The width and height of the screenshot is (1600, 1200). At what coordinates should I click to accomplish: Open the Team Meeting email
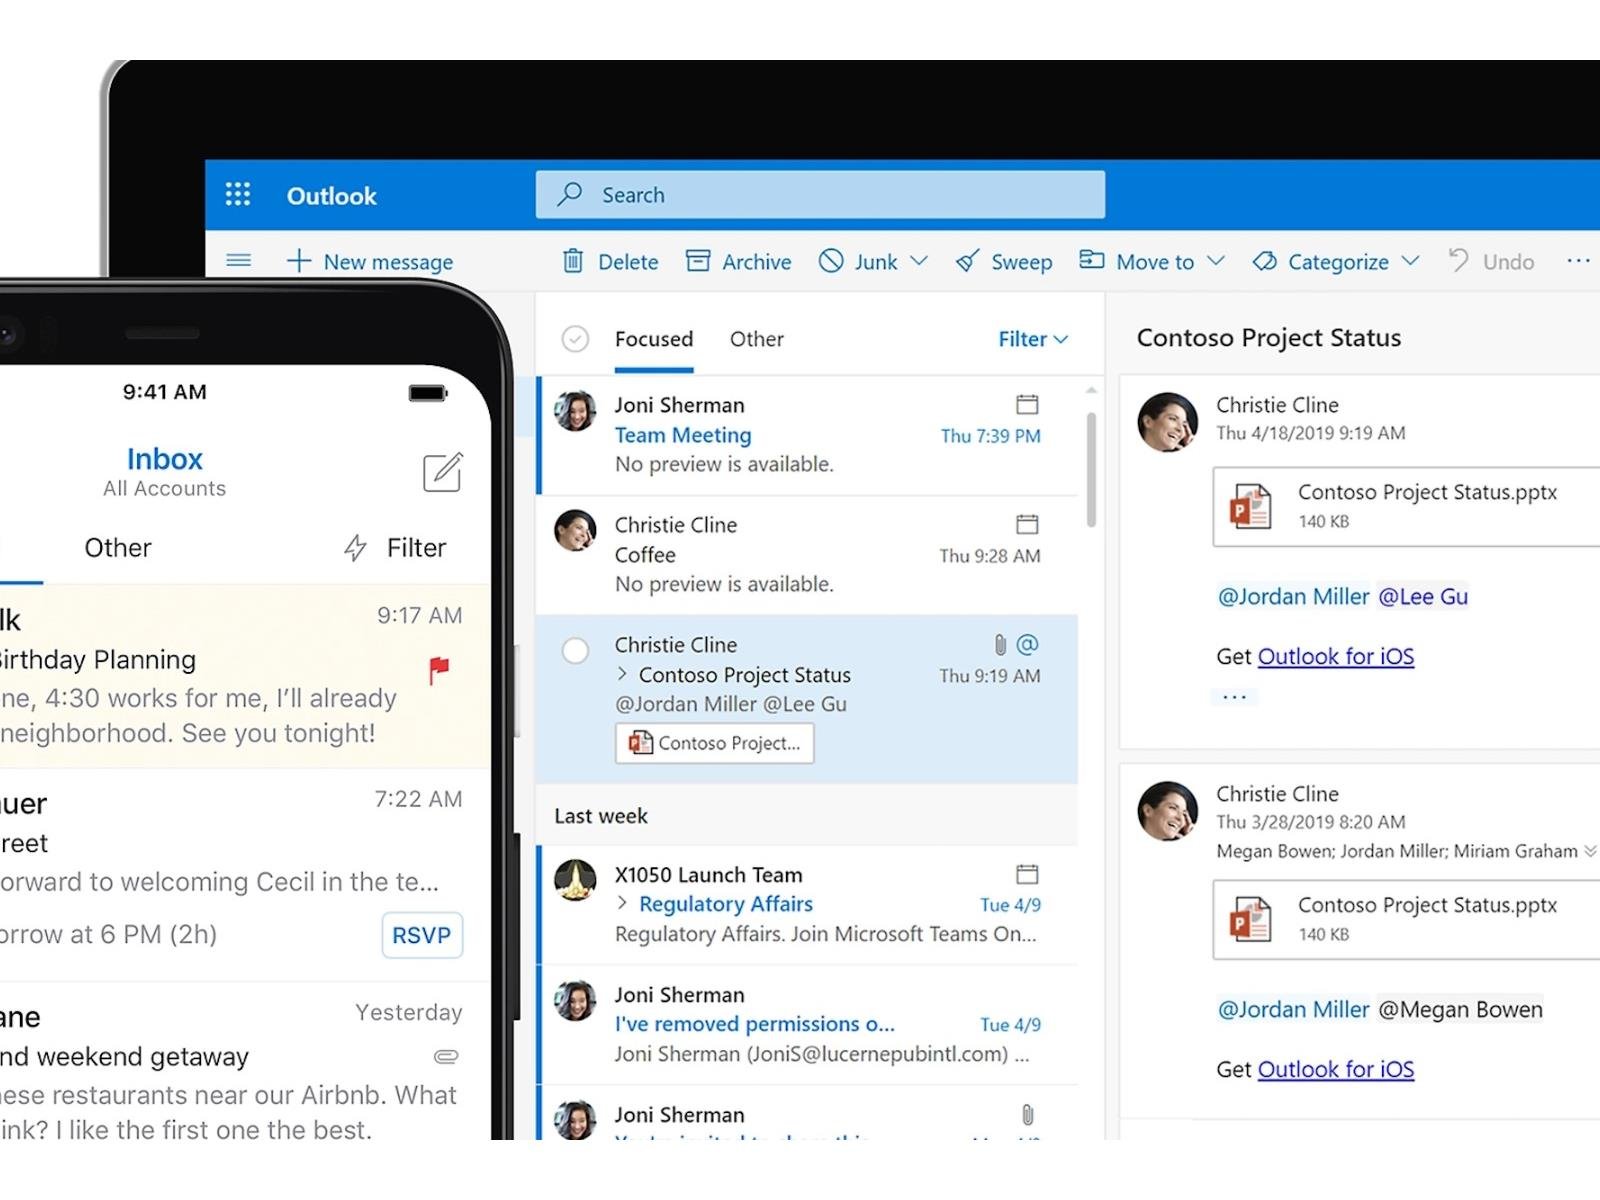(807, 435)
